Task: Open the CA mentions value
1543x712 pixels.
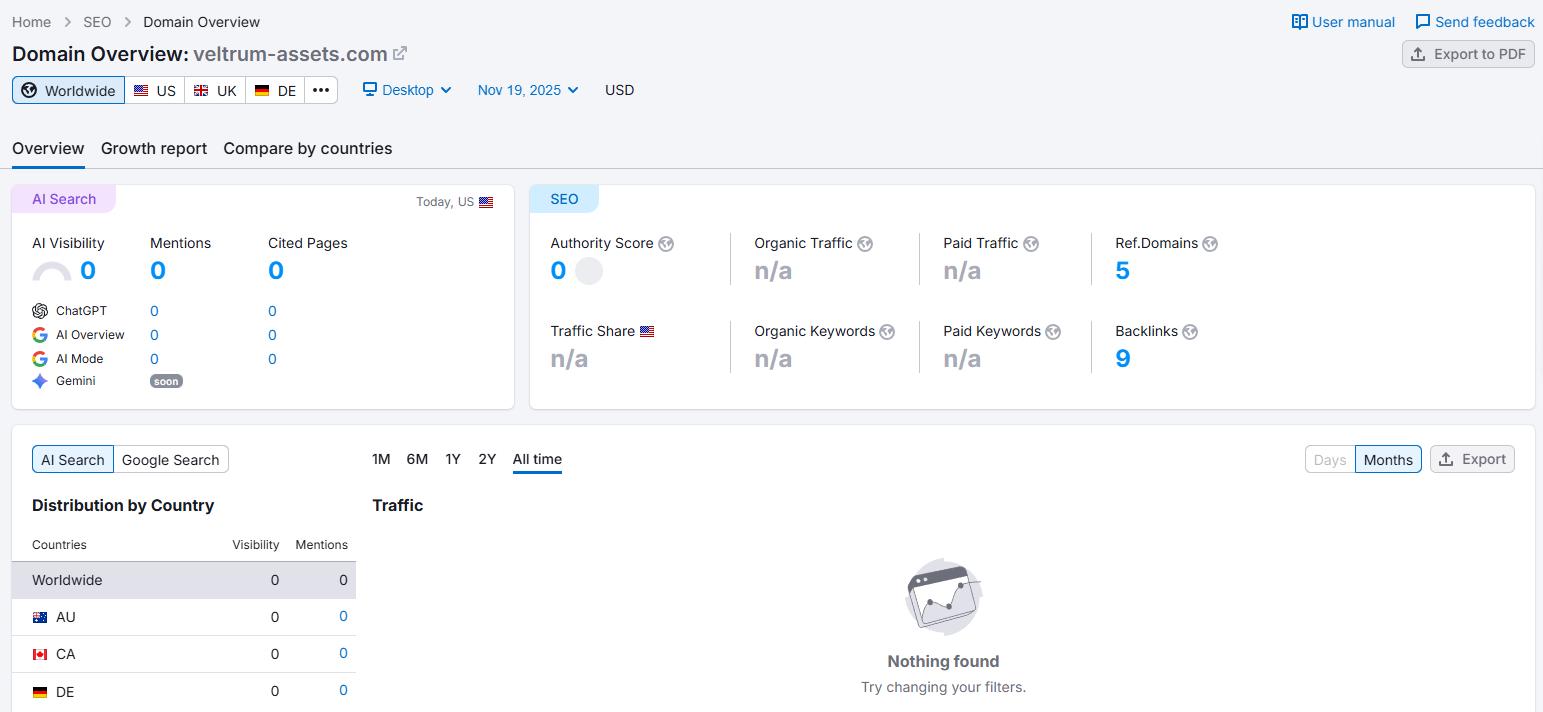Action: 343,653
